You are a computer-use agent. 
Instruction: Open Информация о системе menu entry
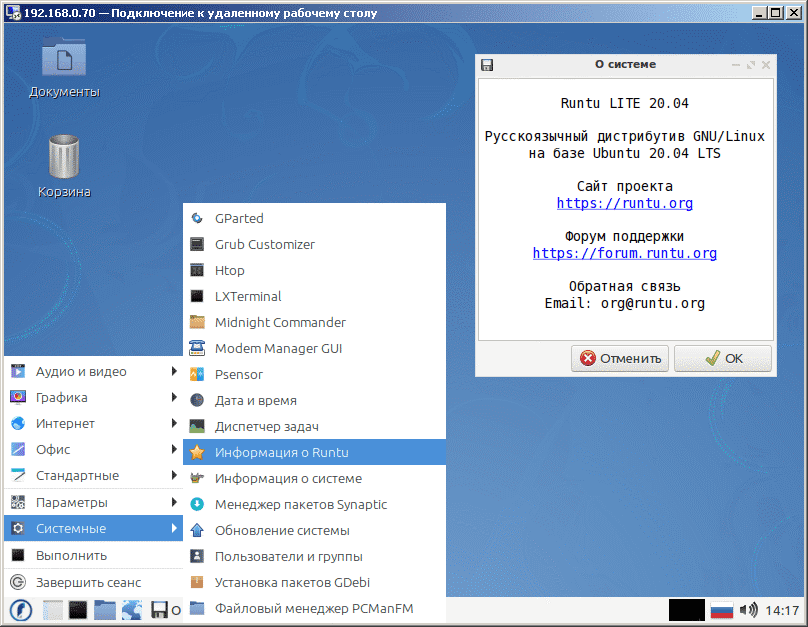click(x=314, y=479)
